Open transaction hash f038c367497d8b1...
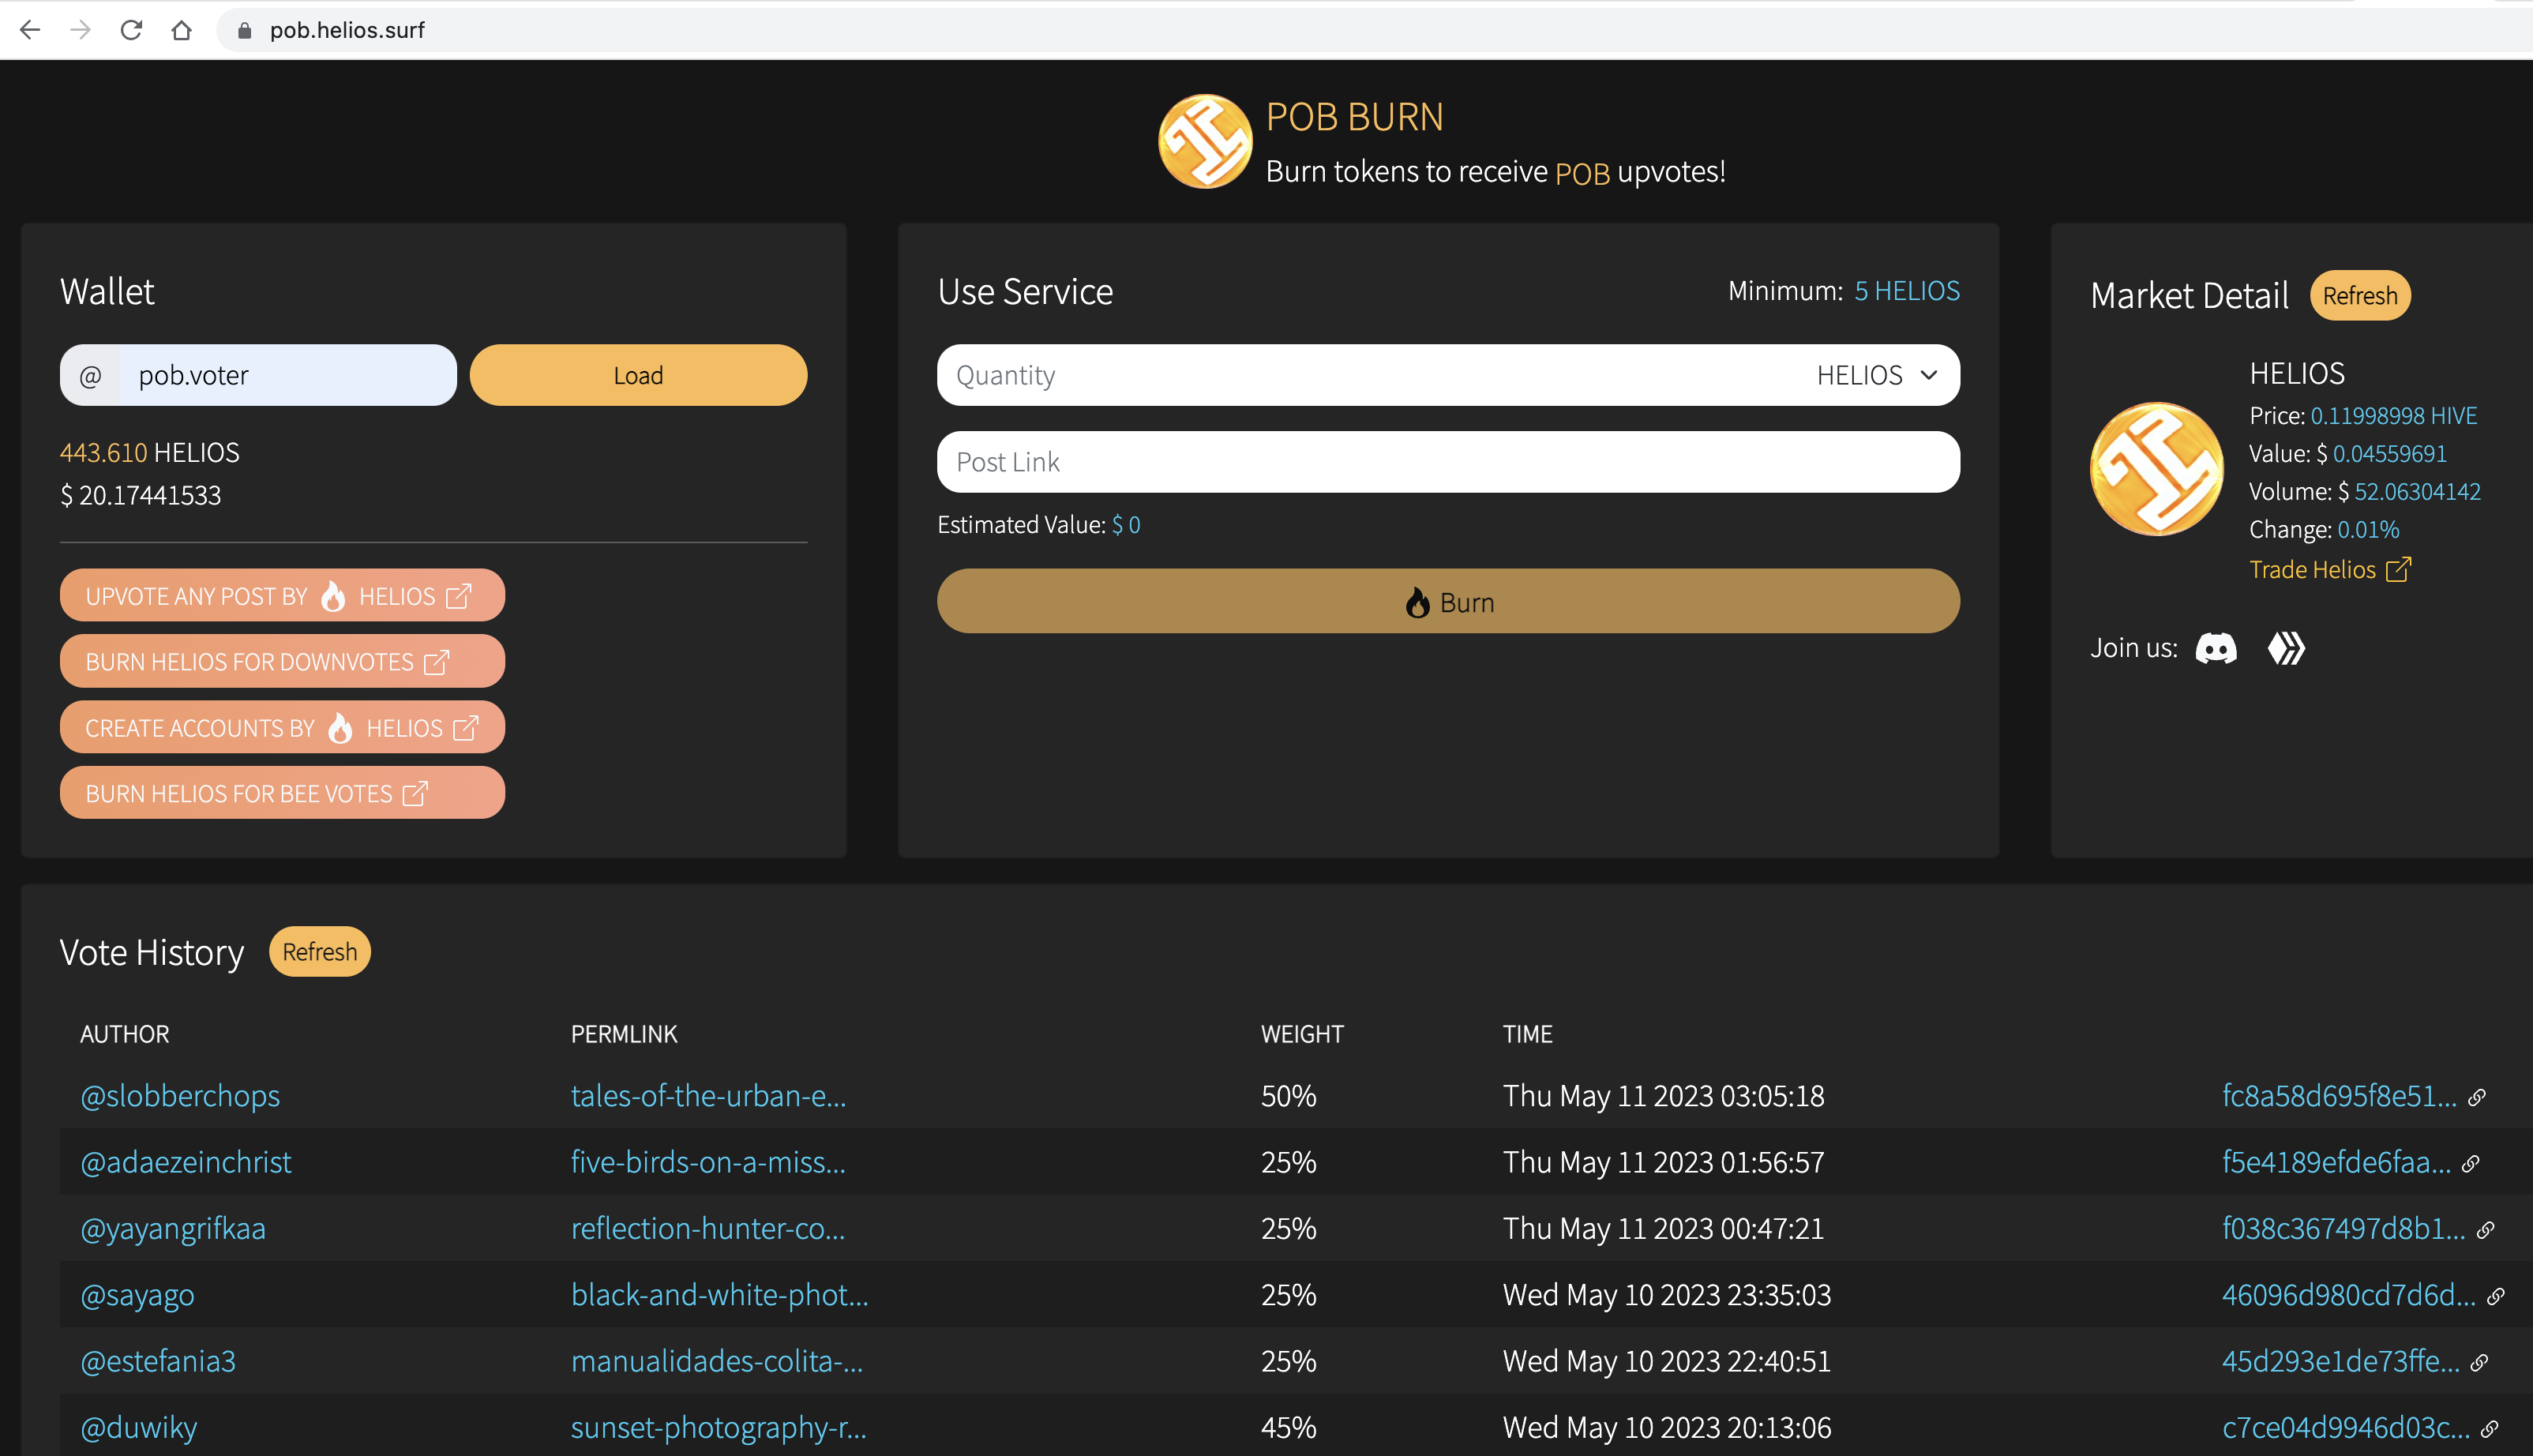Screen dimensions: 2533x1456 (2343, 1228)
